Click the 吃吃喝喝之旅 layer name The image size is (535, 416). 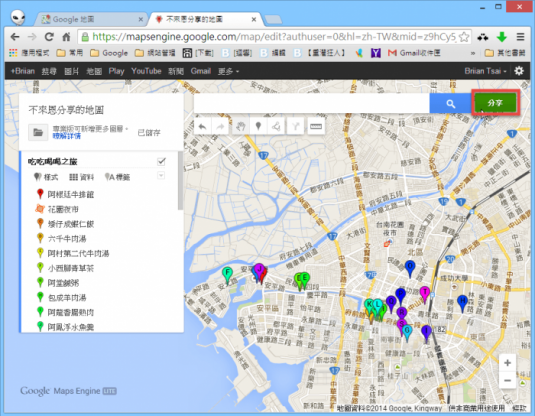pos(53,161)
